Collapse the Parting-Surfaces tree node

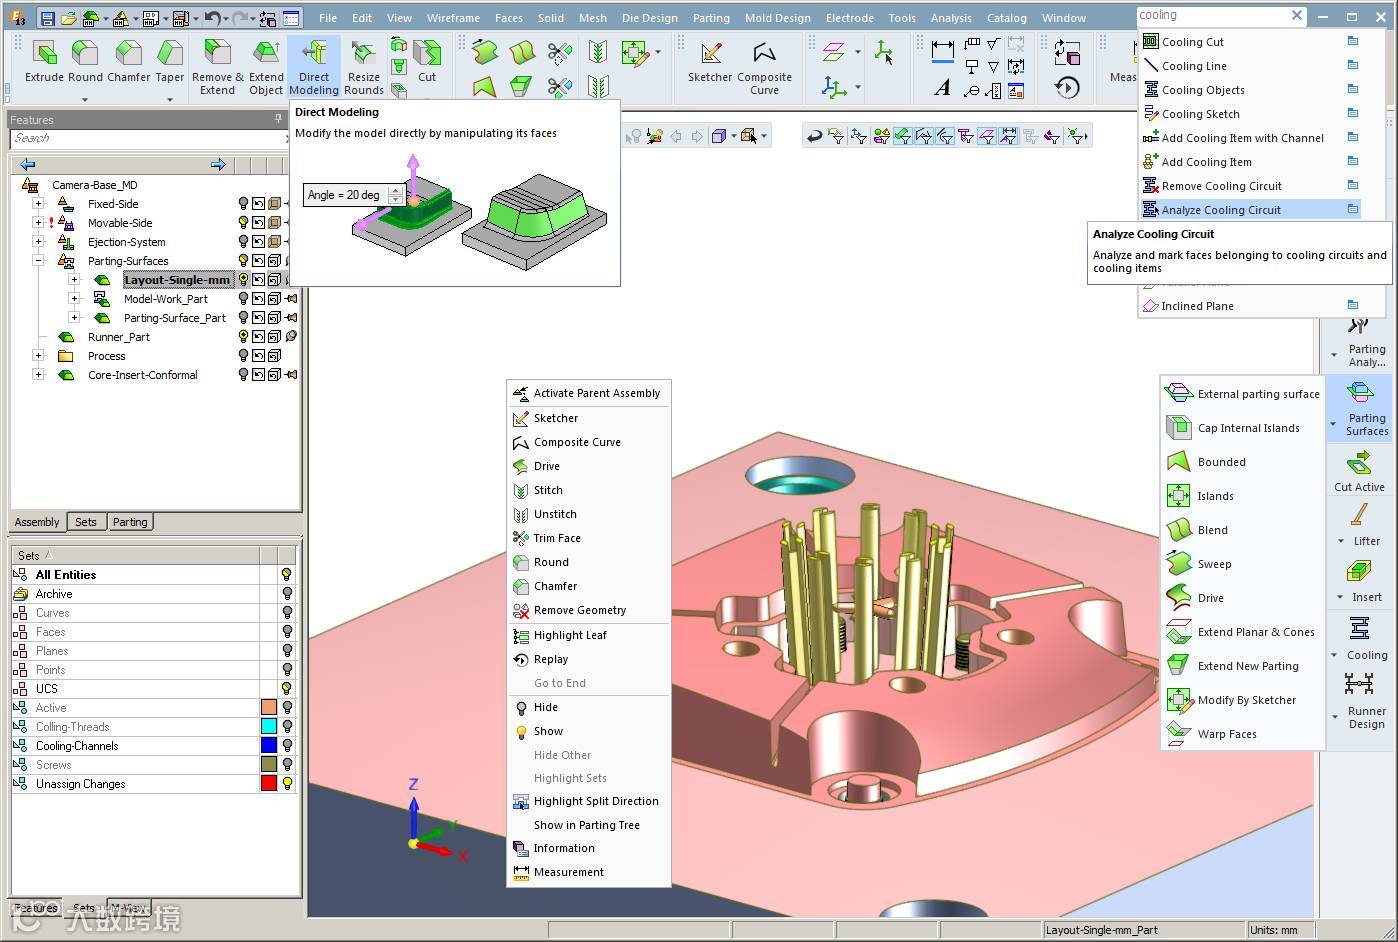[38, 261]
